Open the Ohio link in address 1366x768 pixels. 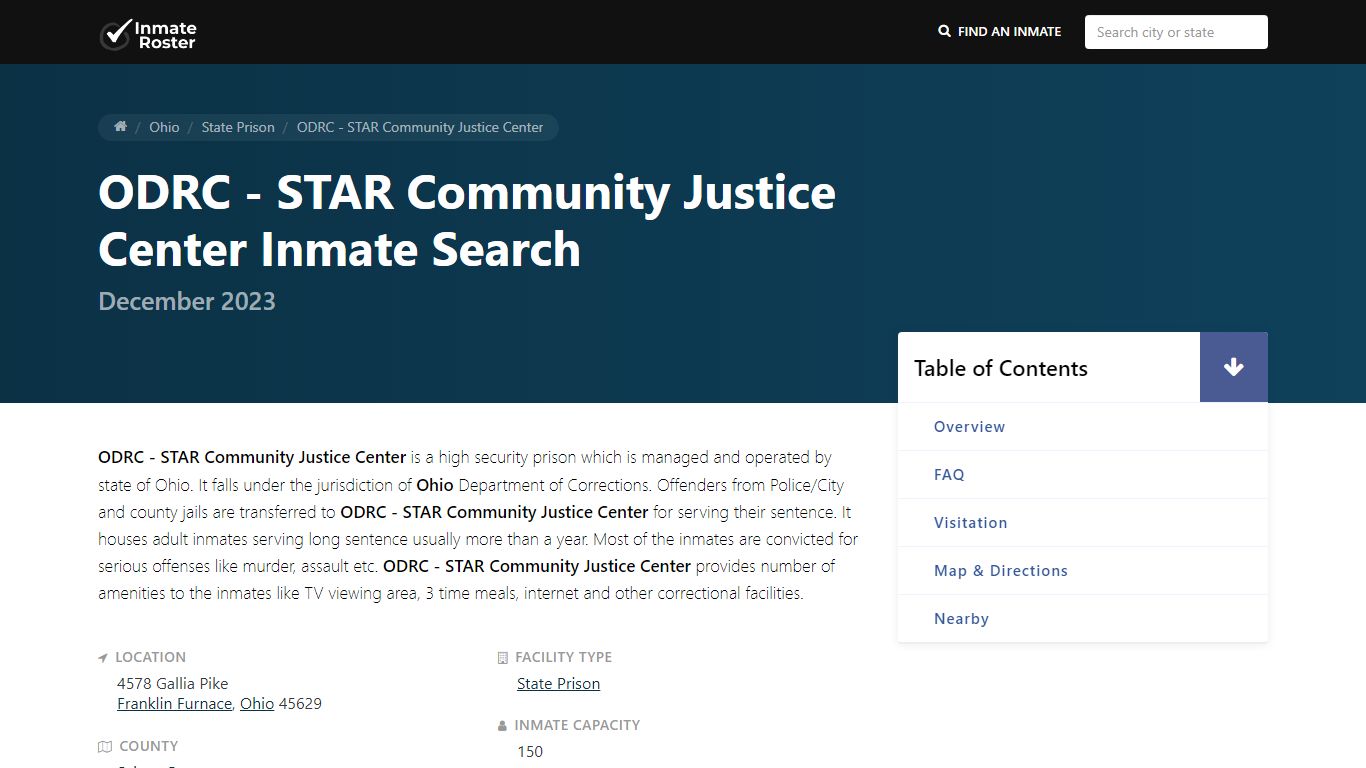click(257, 704)
